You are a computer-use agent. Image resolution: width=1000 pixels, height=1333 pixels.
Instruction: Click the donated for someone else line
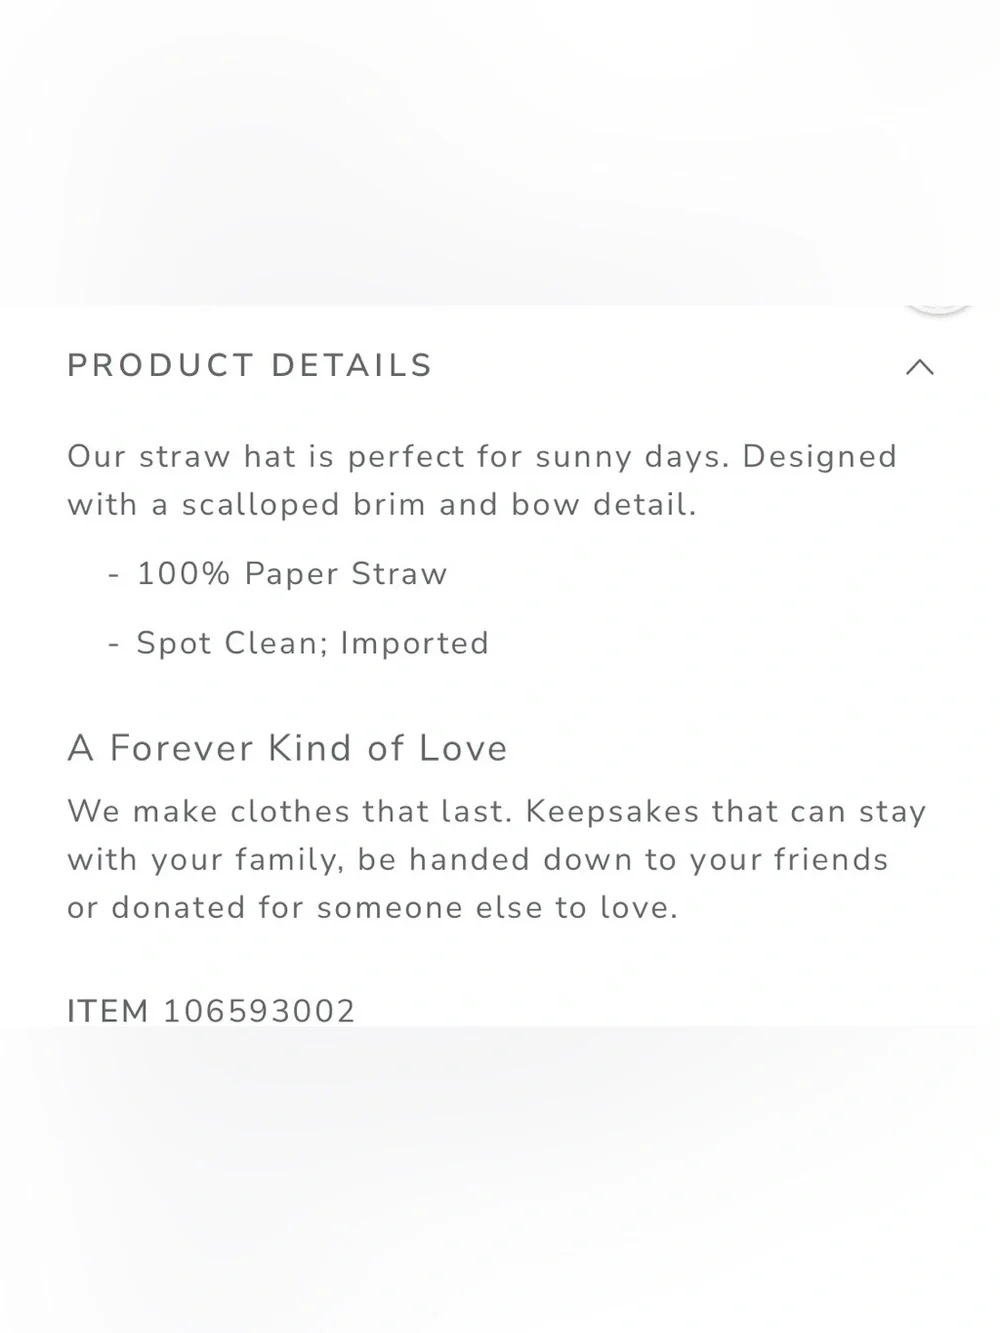click(x=373, y=908)
